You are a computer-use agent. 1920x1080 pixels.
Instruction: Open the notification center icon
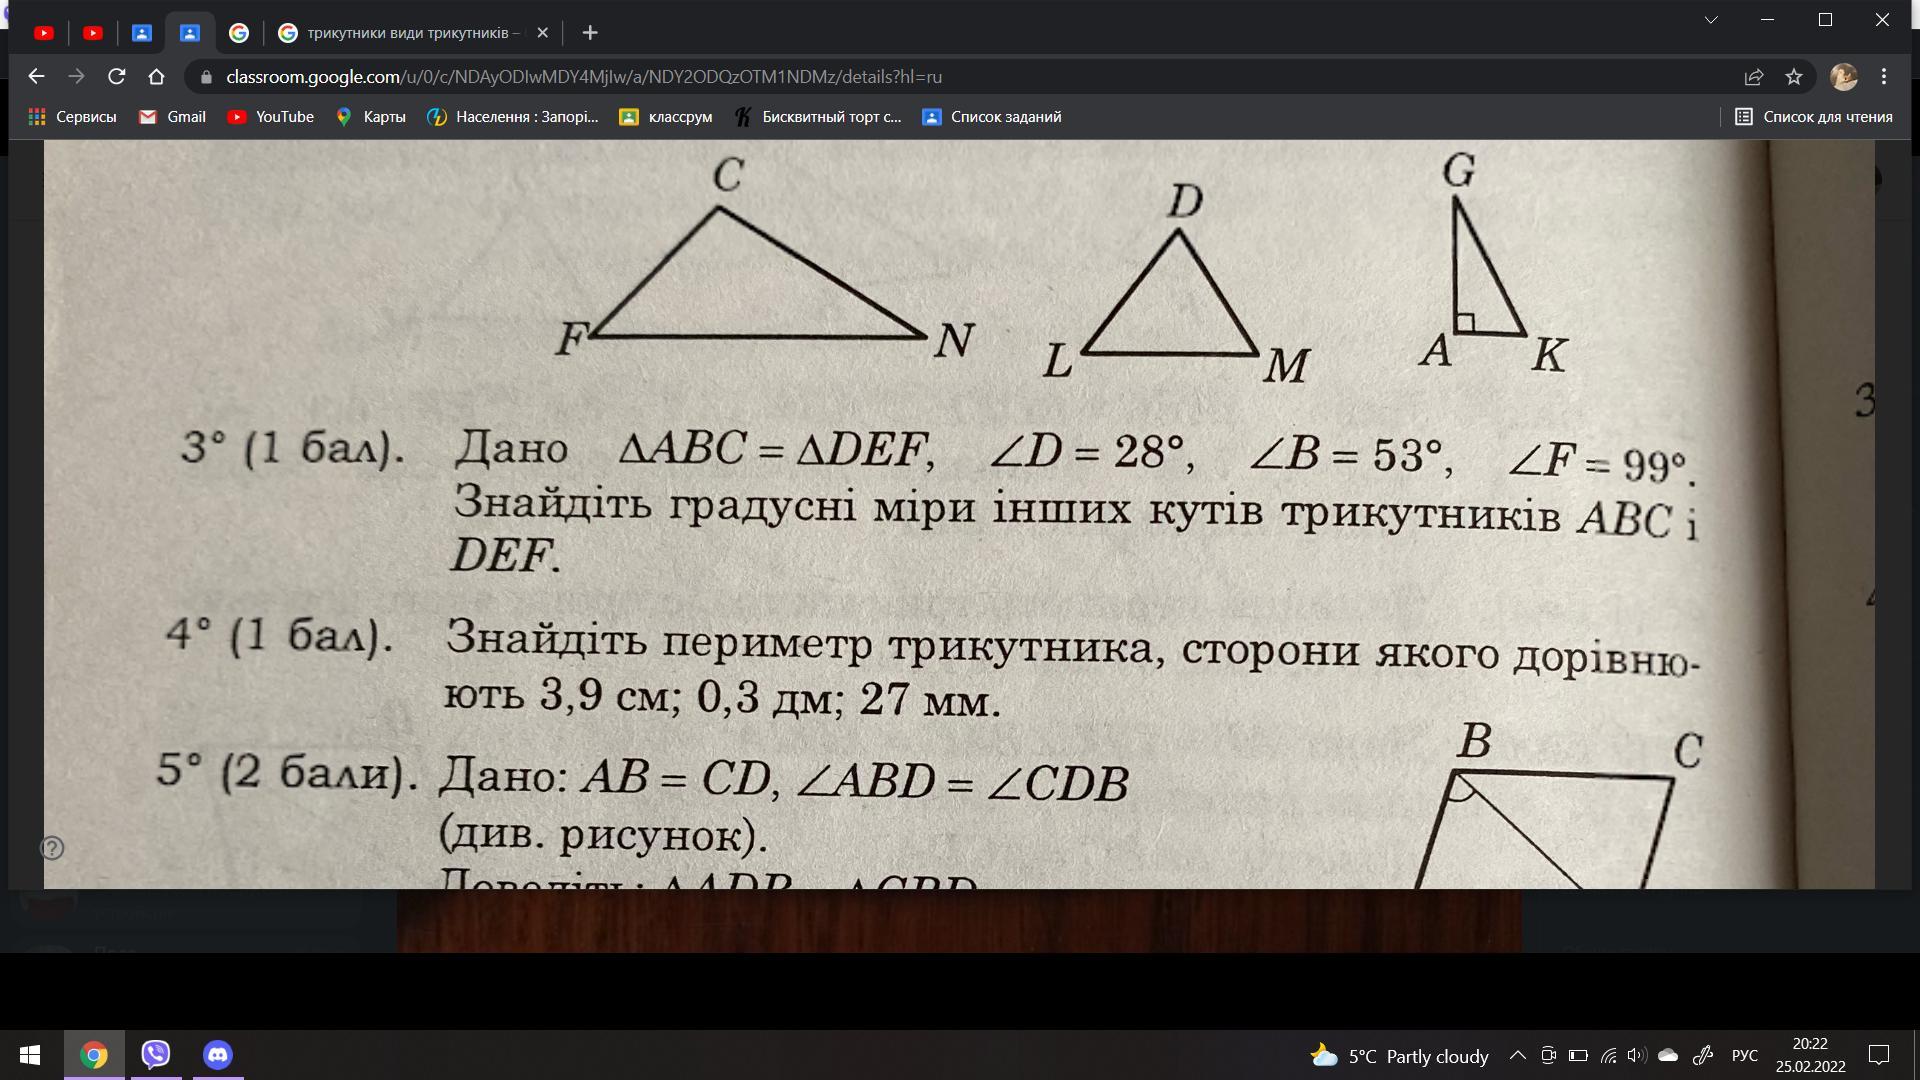coord(1879,1055)
